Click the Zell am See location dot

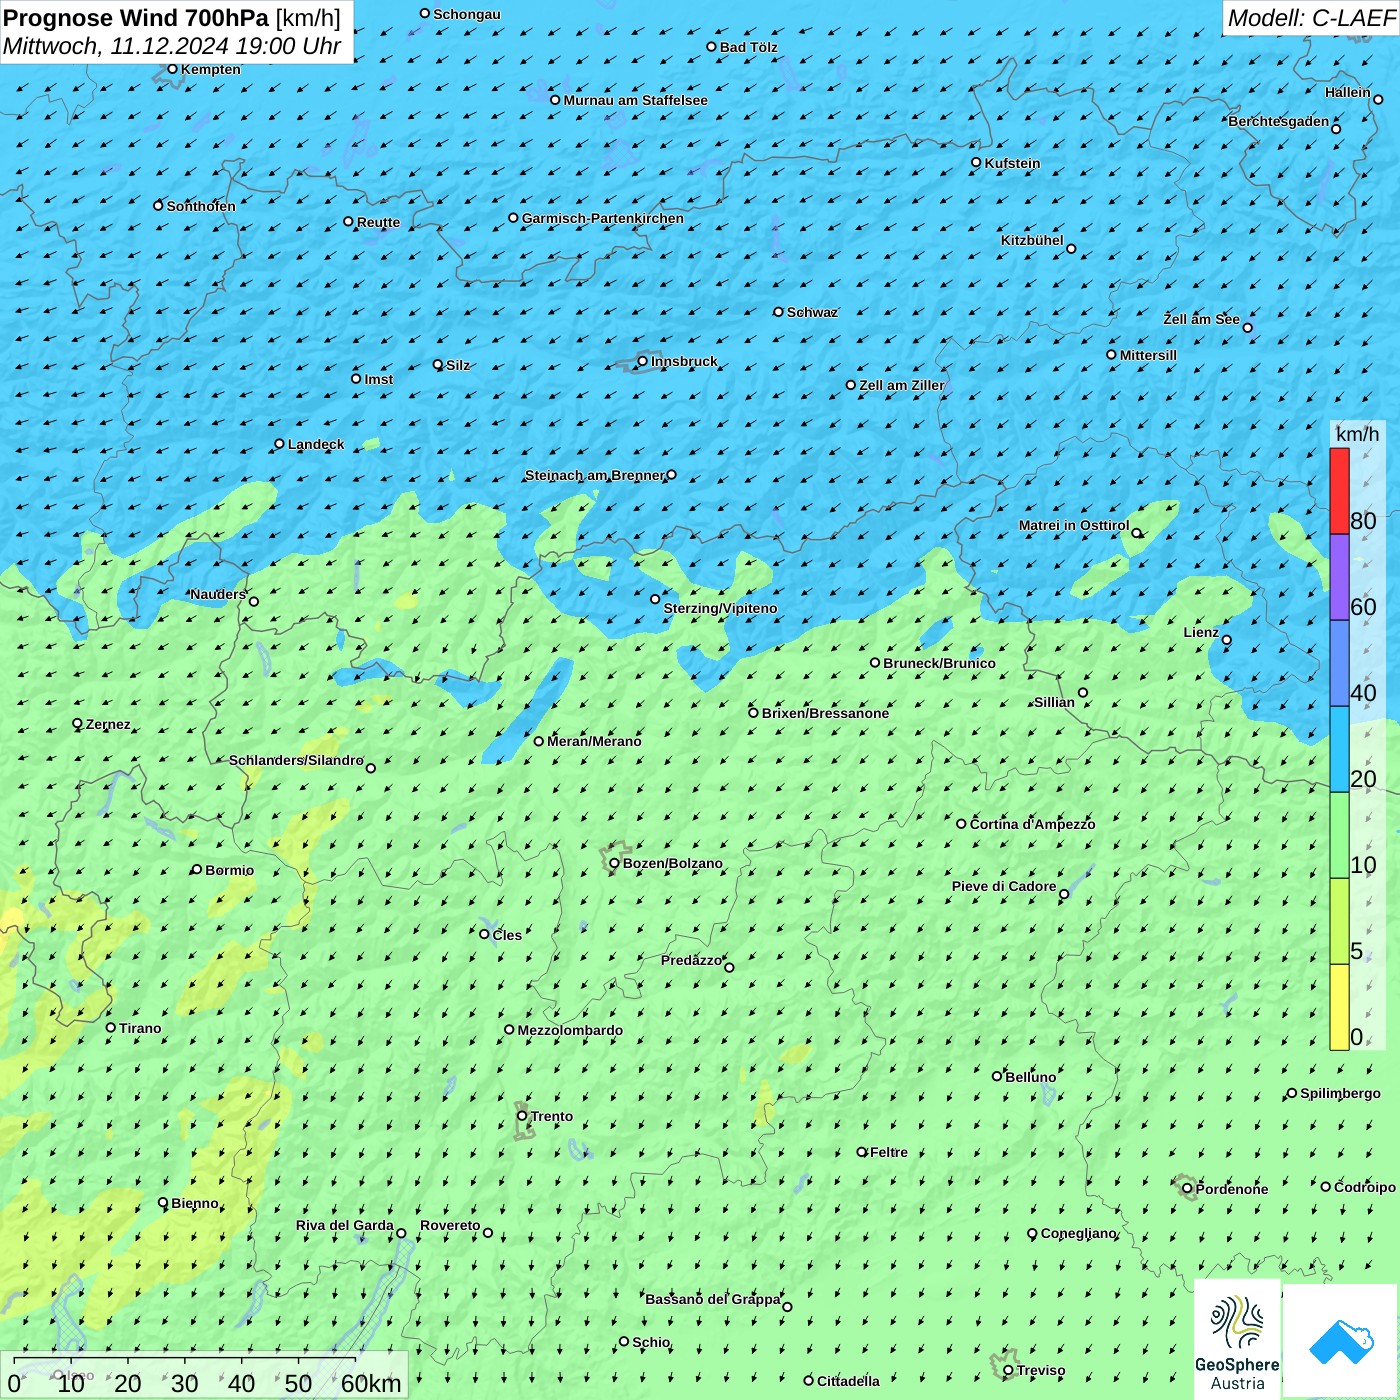coord(1247,328)
